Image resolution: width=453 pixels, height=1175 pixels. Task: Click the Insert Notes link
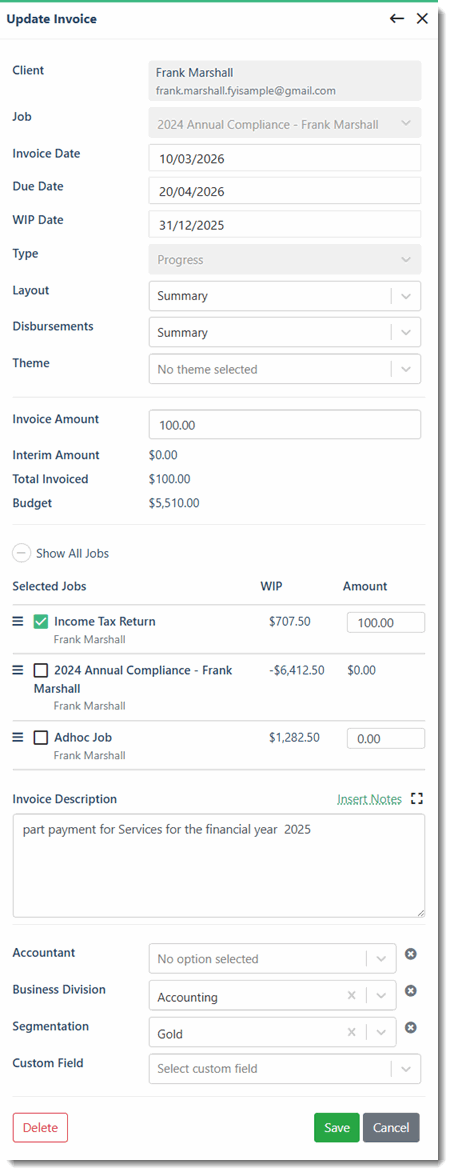point(369,799)
